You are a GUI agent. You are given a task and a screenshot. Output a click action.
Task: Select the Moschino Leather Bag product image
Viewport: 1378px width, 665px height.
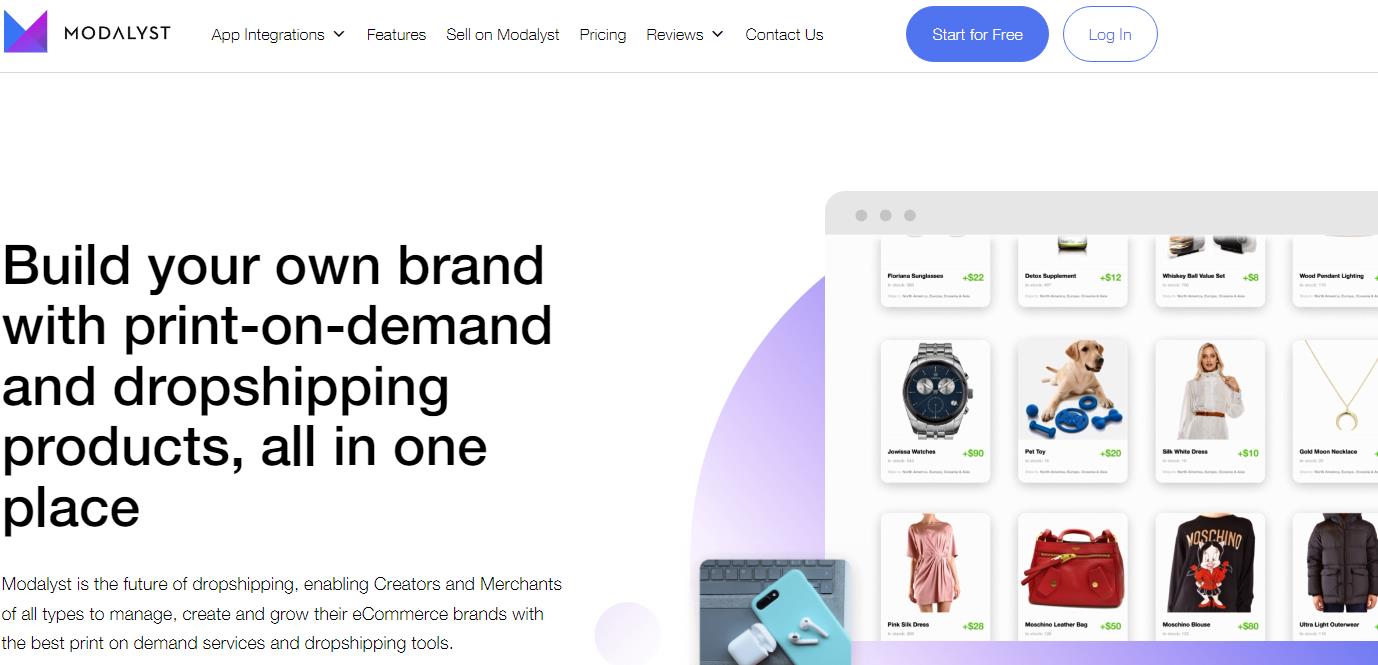[1073, 564]
